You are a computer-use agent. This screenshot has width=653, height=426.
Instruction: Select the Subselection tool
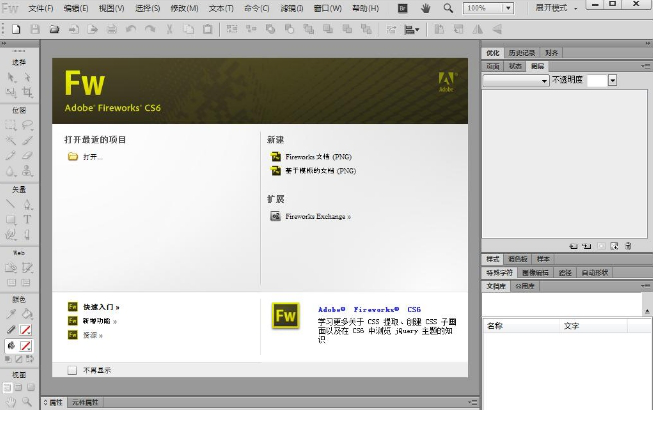[x=27, y=77]
